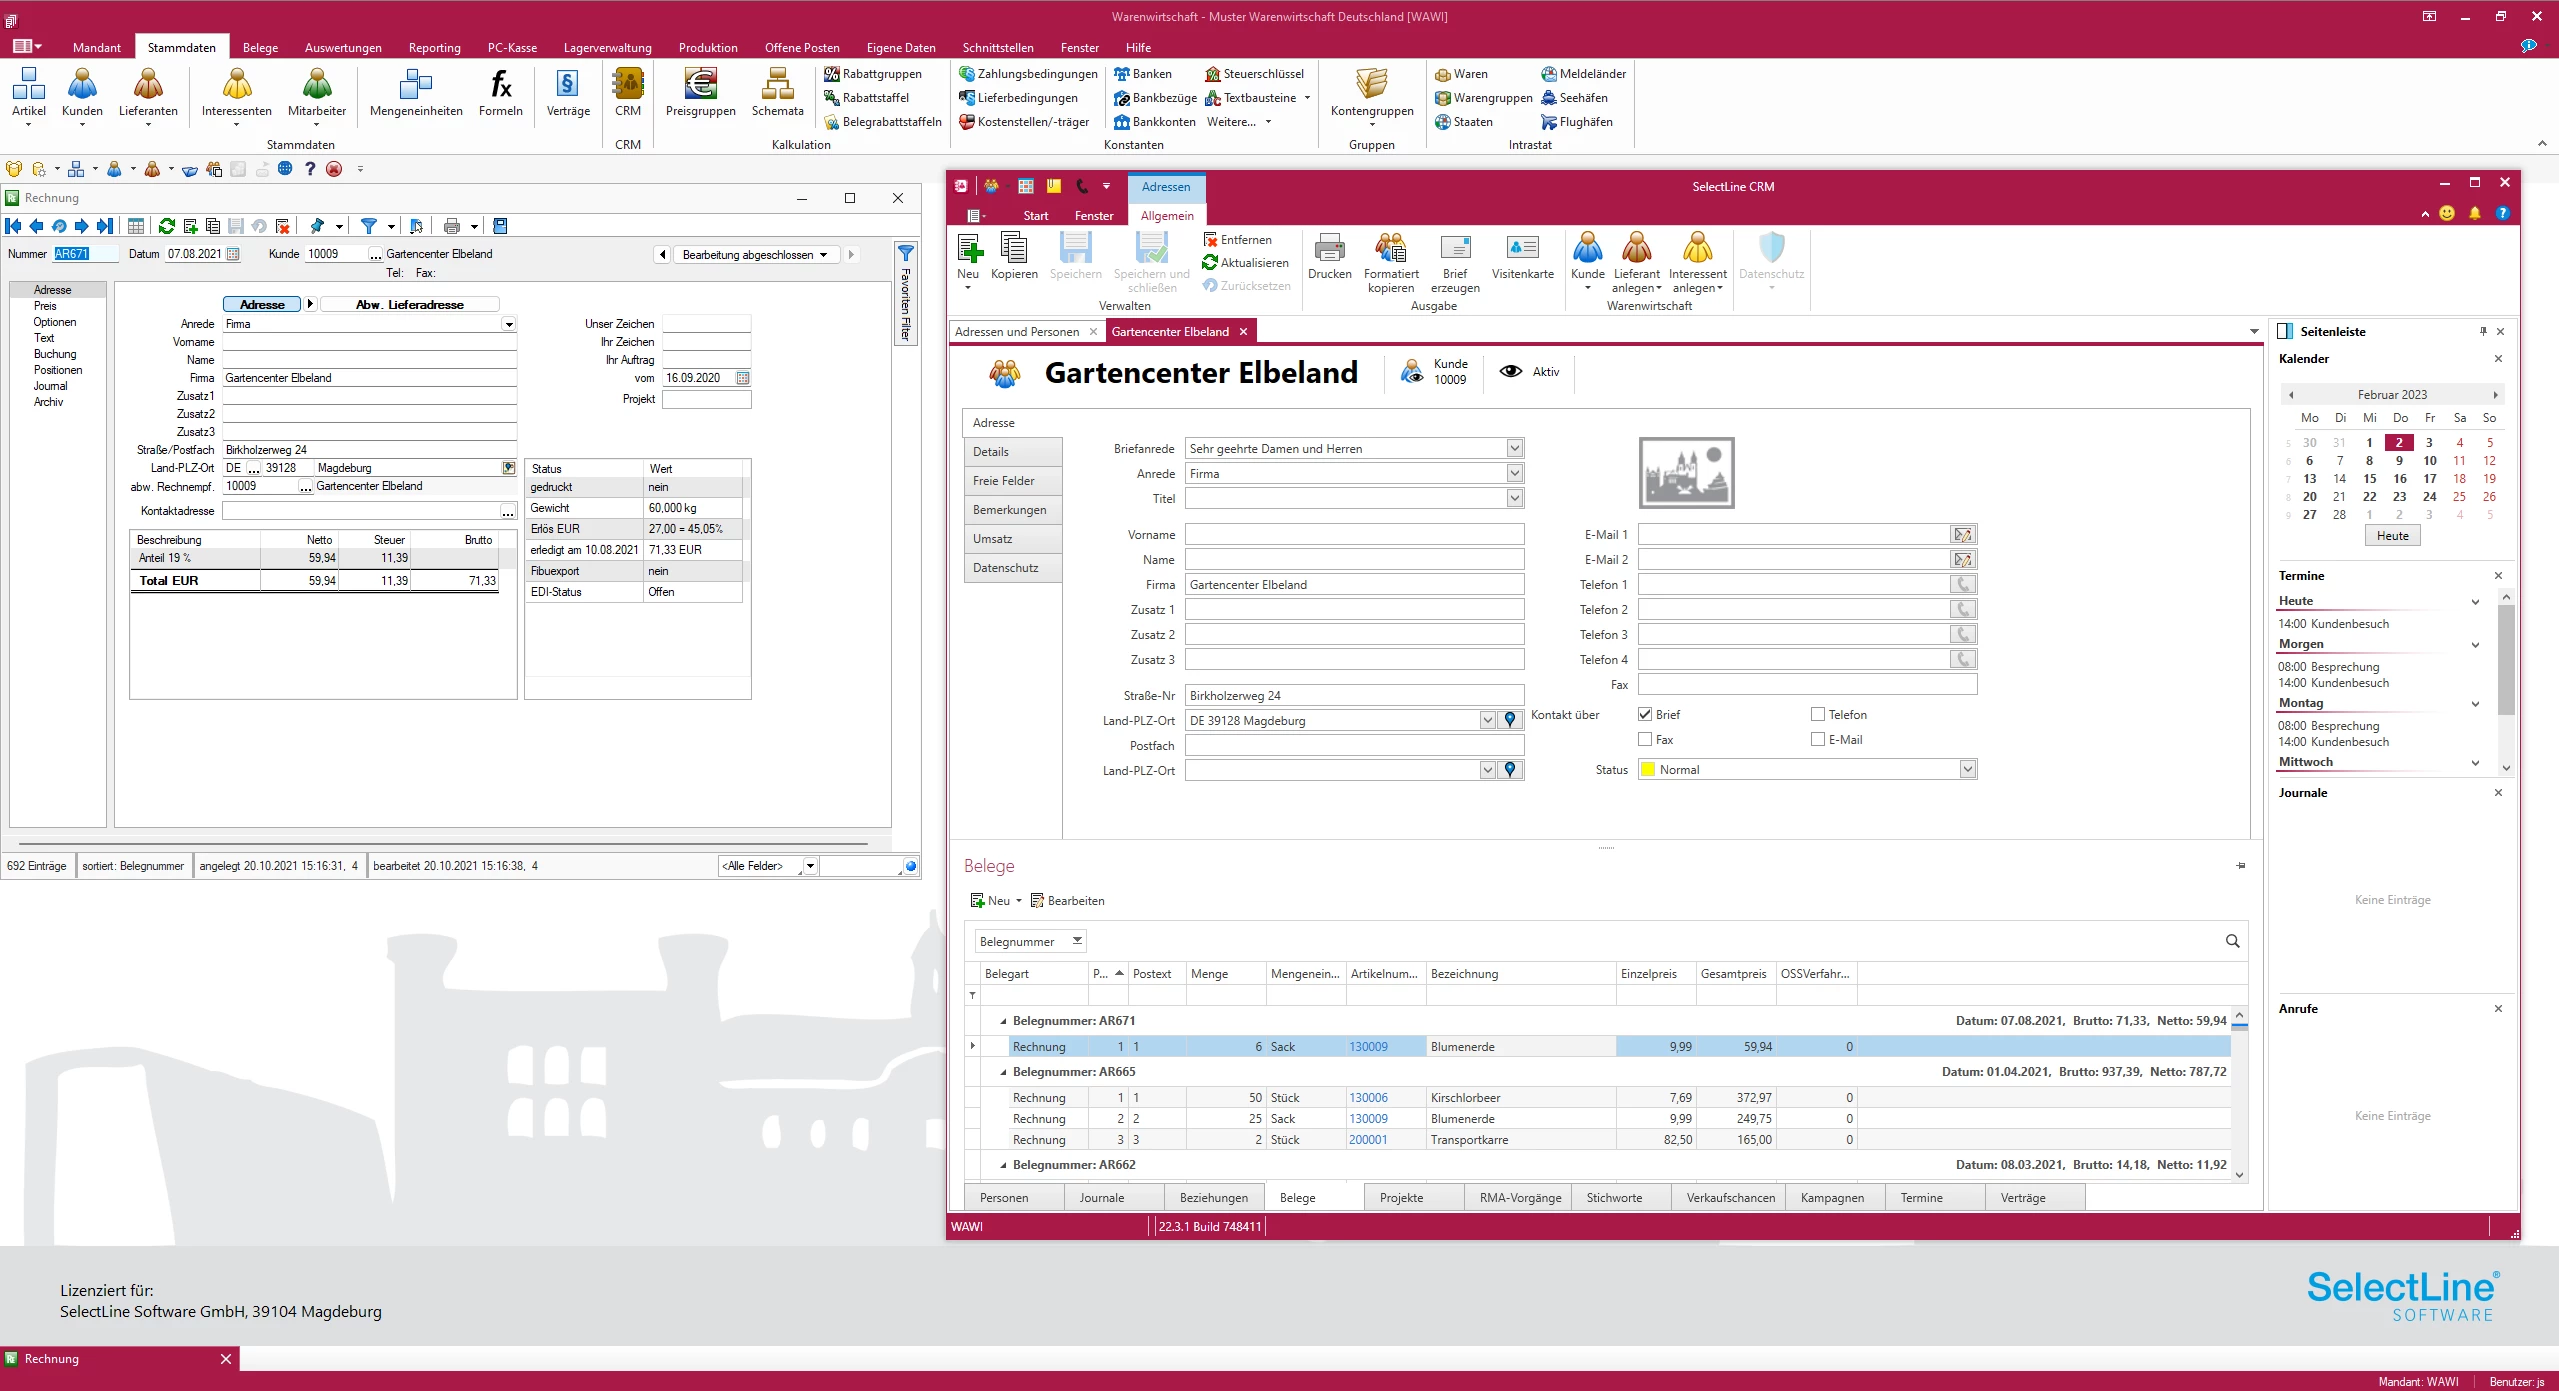This screenshot has height=1391, width=2559.
Task: Click the Brief erzeugen icon
Action: pos(1455,263)
